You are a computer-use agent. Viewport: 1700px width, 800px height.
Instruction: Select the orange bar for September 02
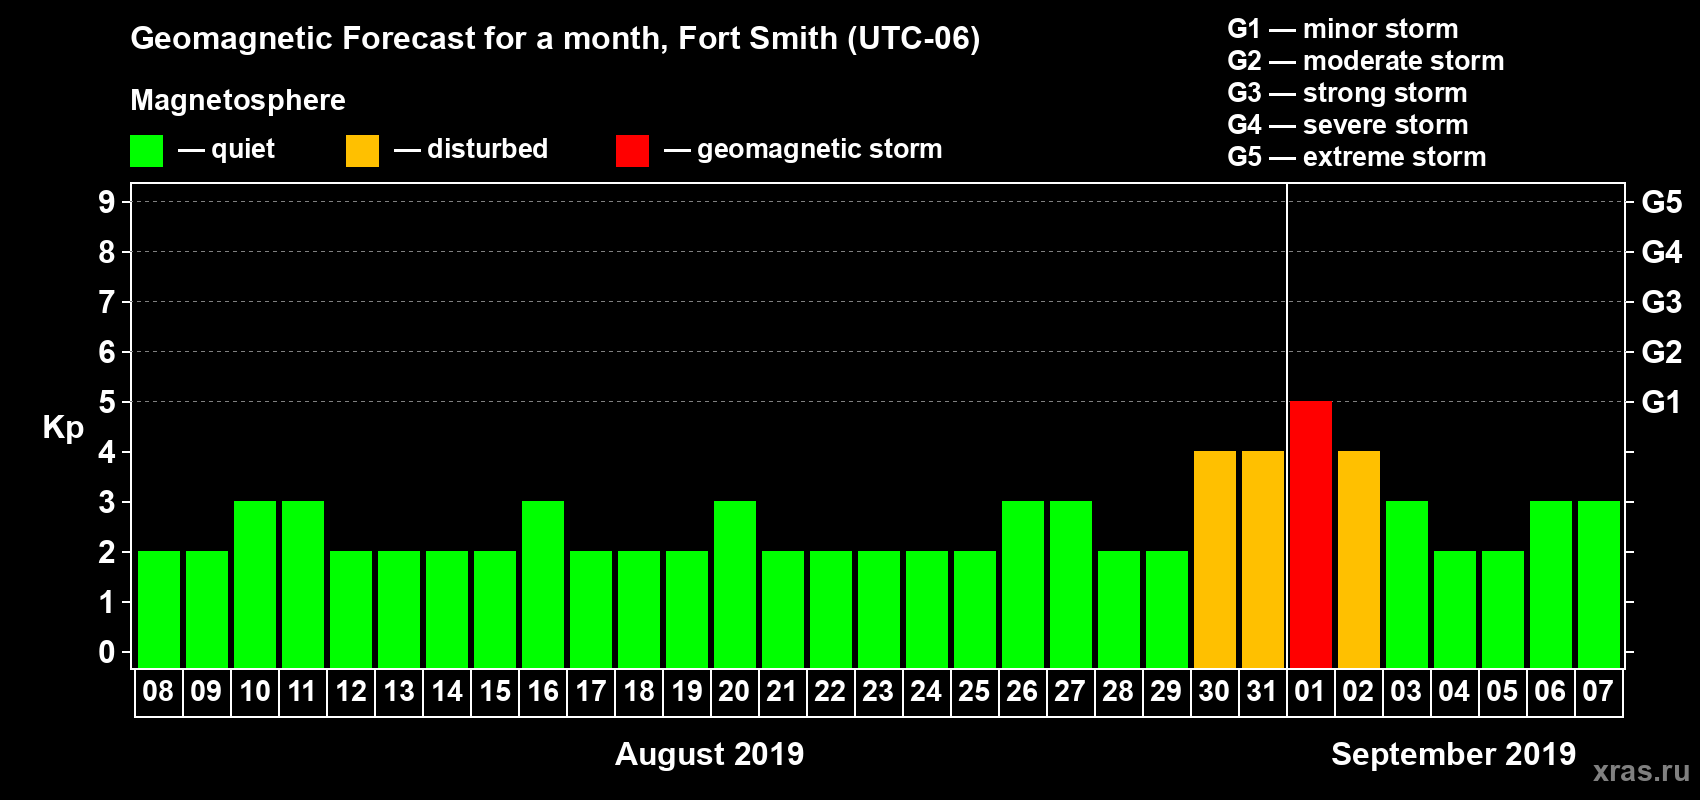[1359, 559]
